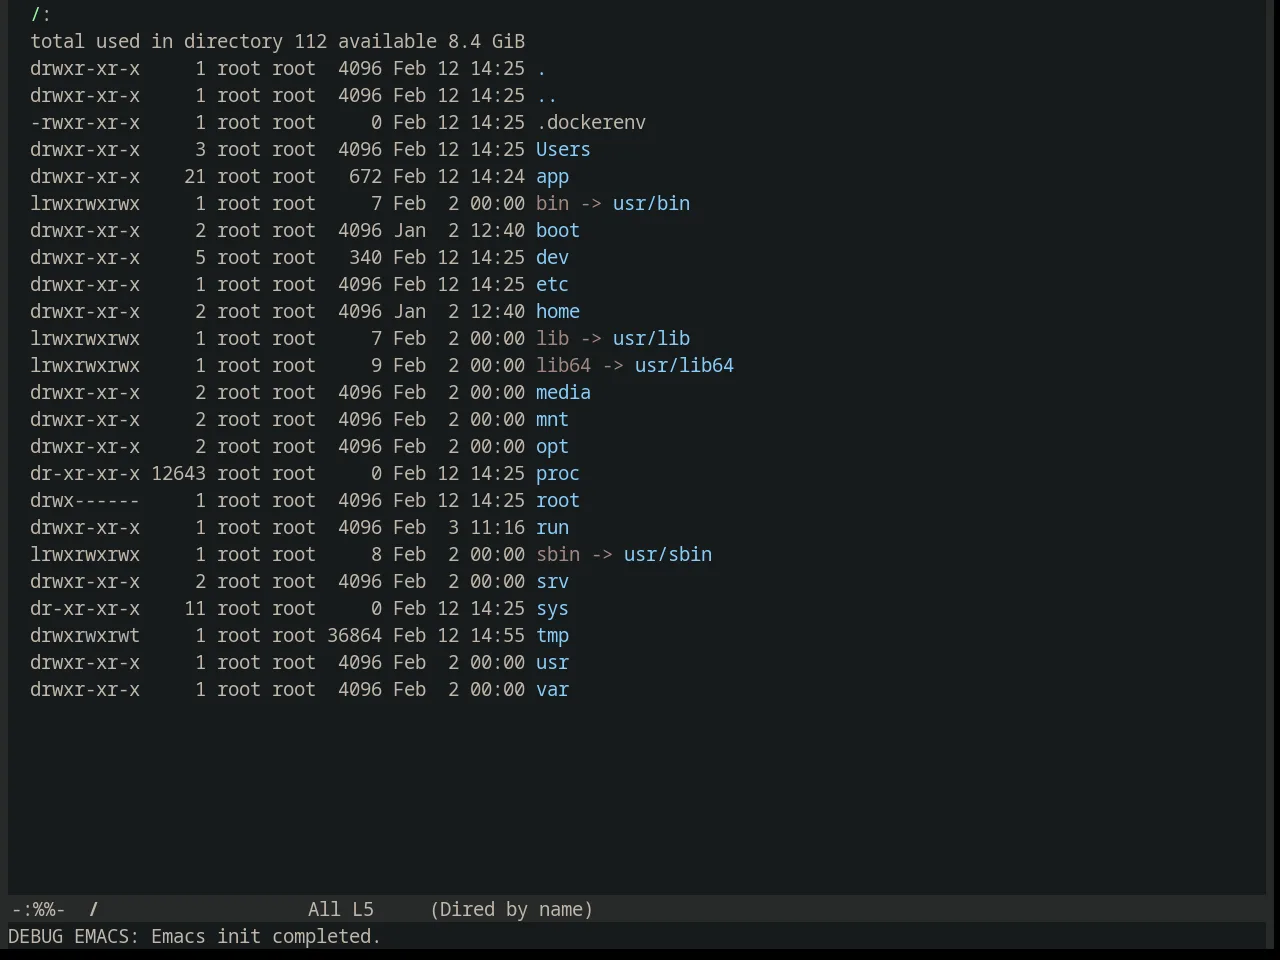The width and height of the screenshot is (1280, 960).
Task: Click the buffer name '/' in mode line
Action: coord(94,909)
